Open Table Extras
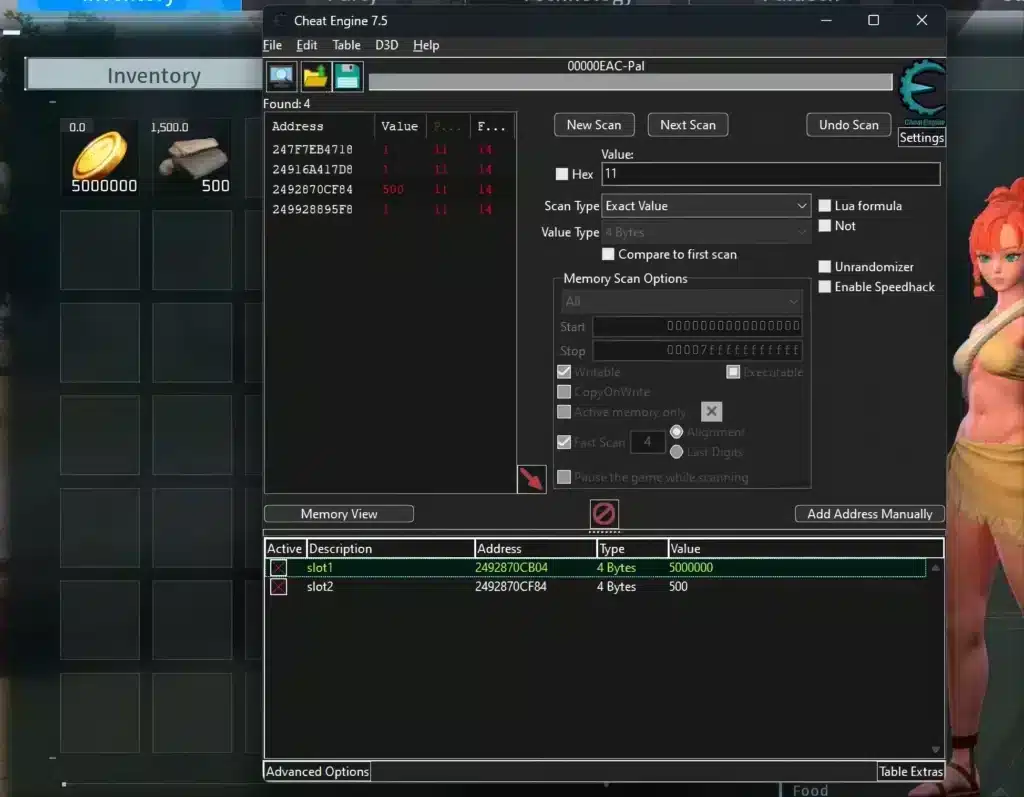Viewport: 1024px width, 797px height. tap(910, 772)
